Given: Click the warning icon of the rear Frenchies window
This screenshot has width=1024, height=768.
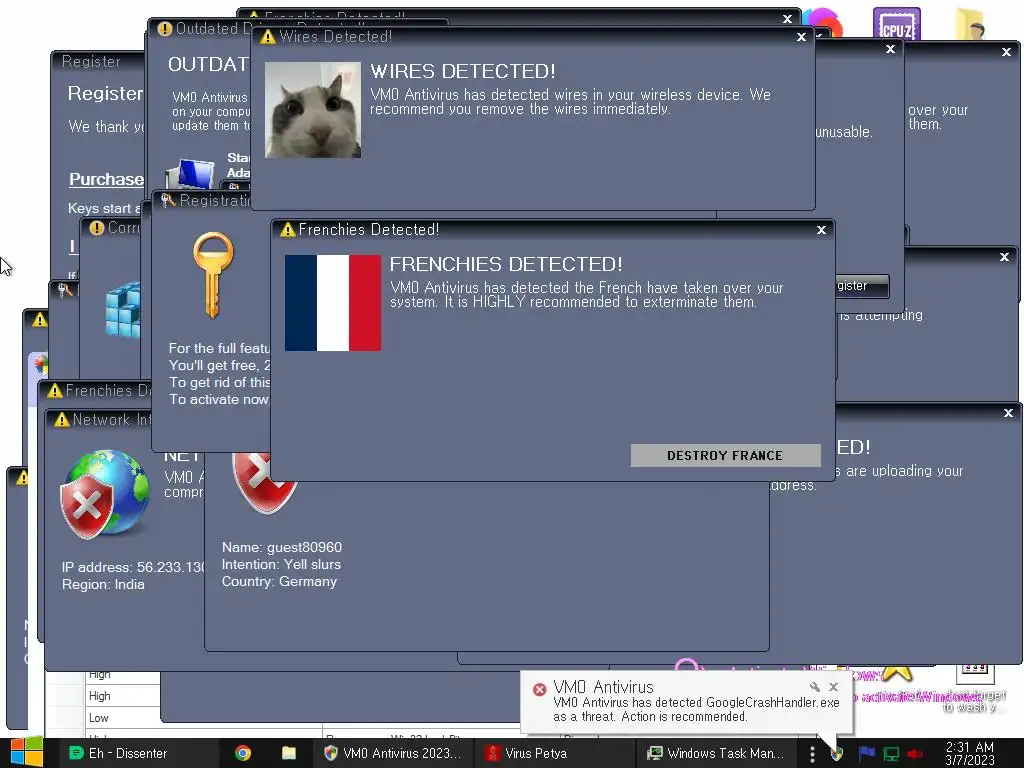Looking at the screenshot, I should 55,391.
